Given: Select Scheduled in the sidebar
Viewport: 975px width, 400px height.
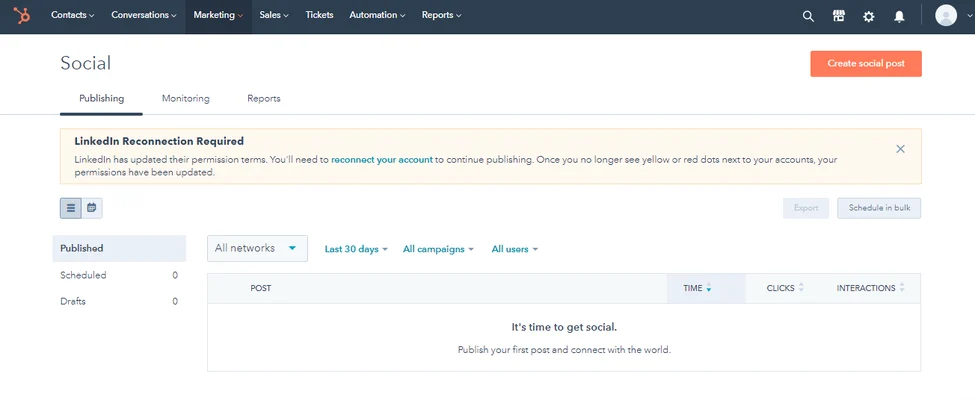Looking at the screenshot, I should [119, 275].
